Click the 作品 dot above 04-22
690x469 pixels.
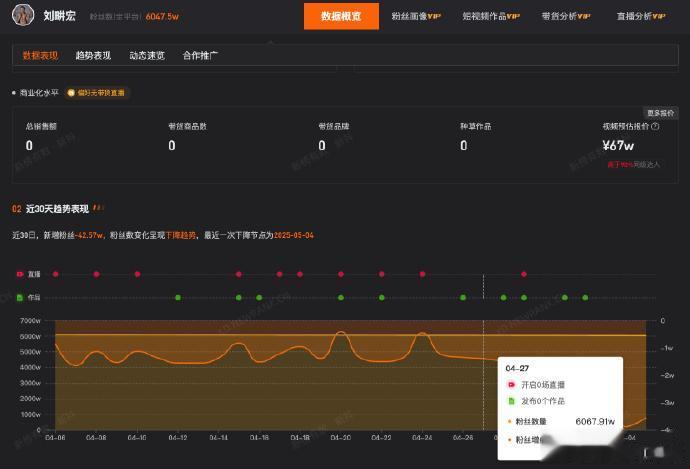coord(382,297)
